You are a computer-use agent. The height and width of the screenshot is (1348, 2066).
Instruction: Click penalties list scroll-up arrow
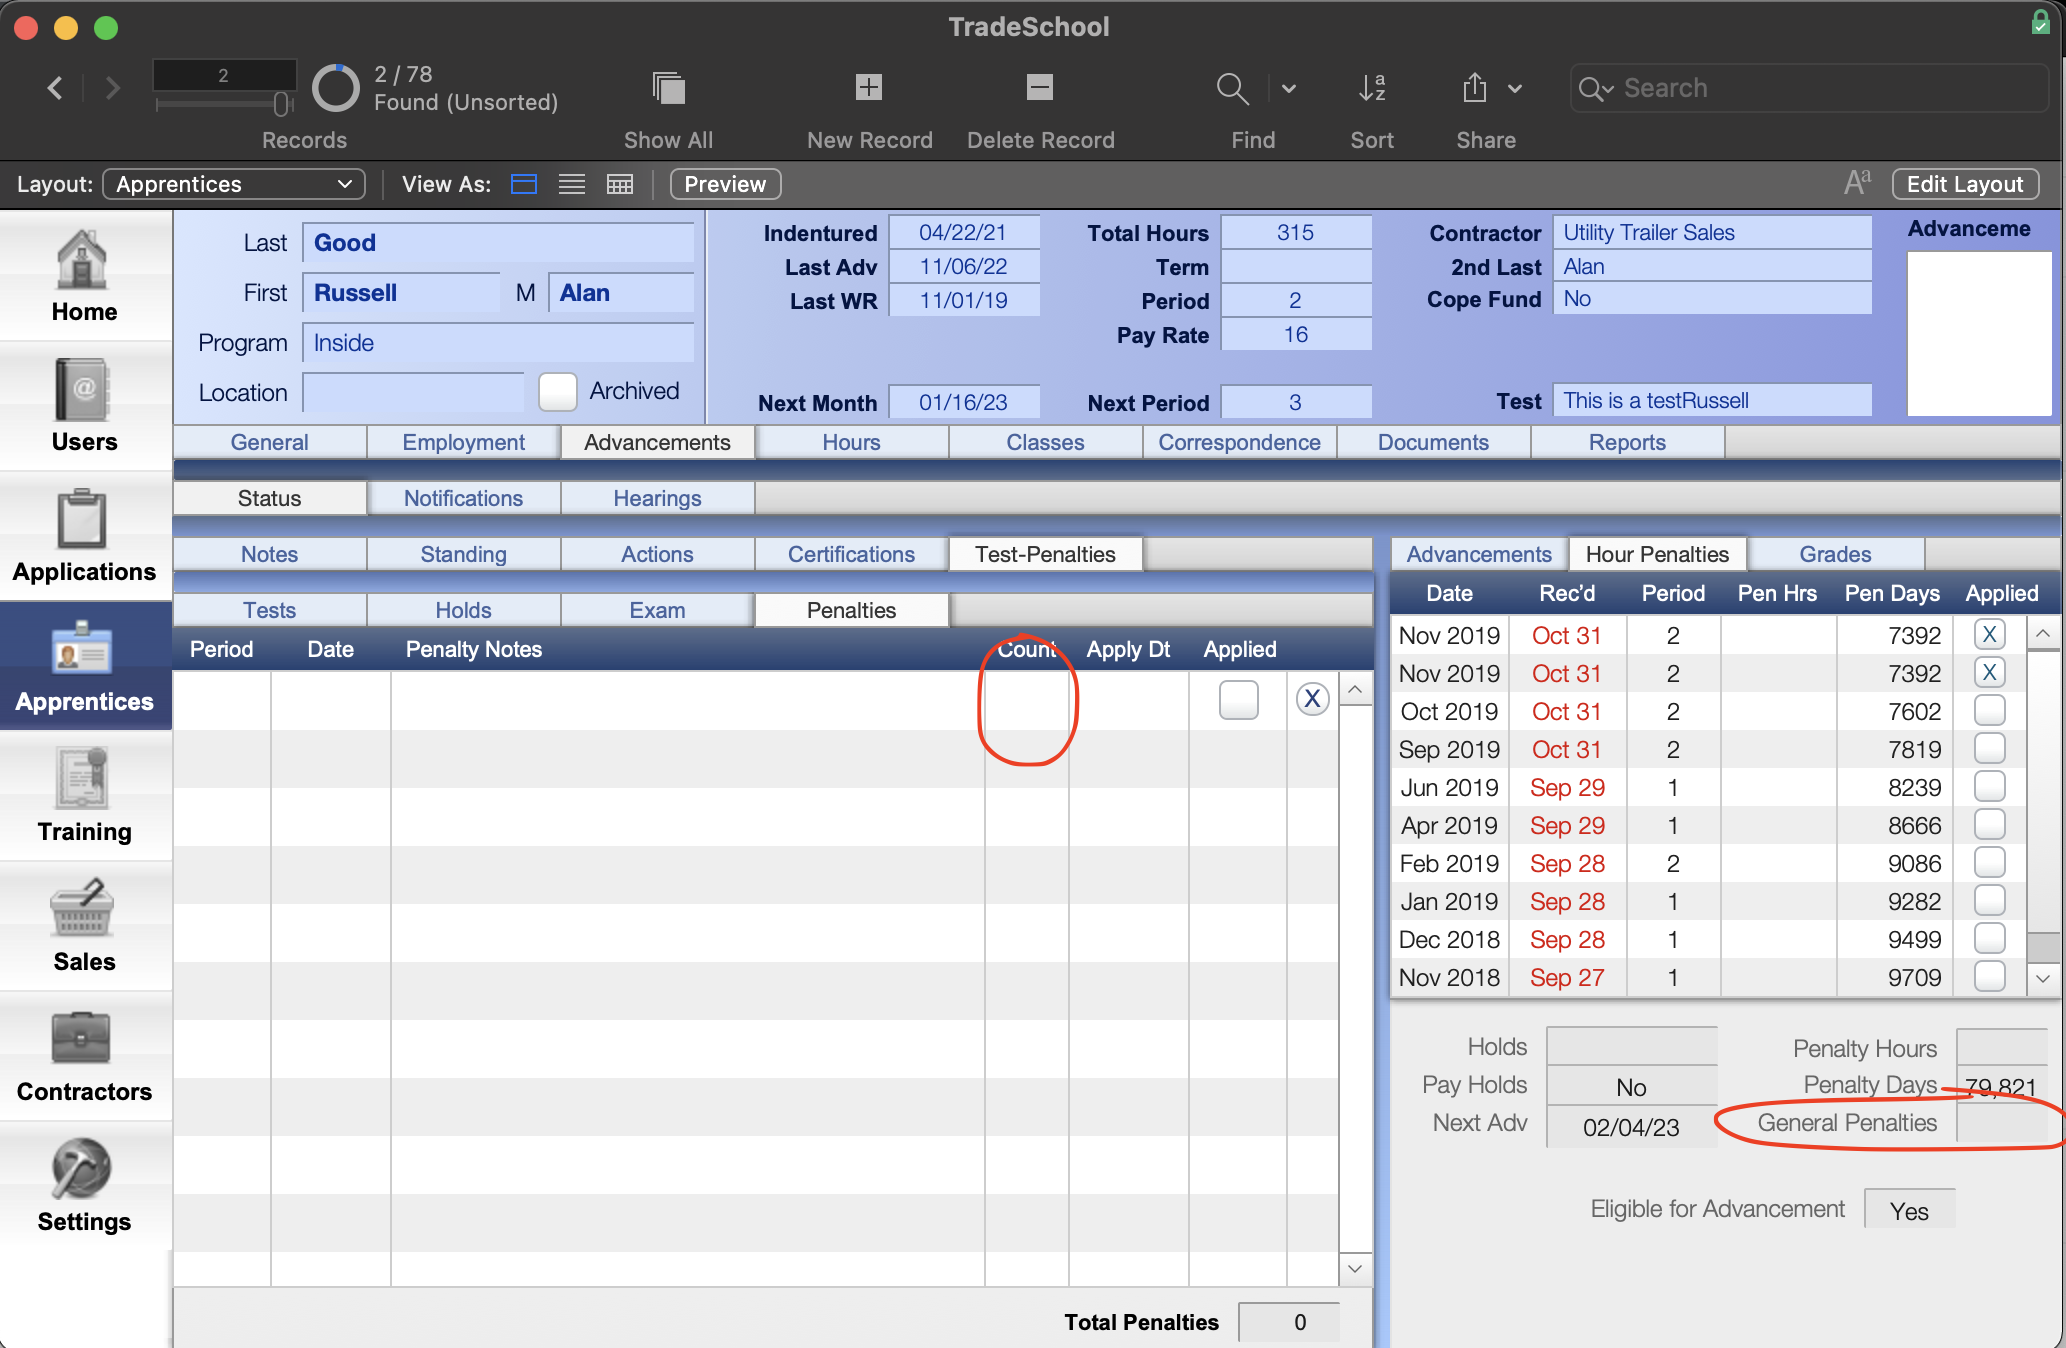point(1355,689)
